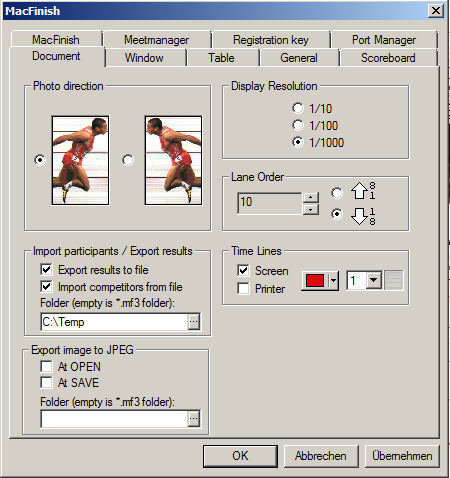Open the time line style pattern button
The image size is (450, 478).
[x=394, y=280]
